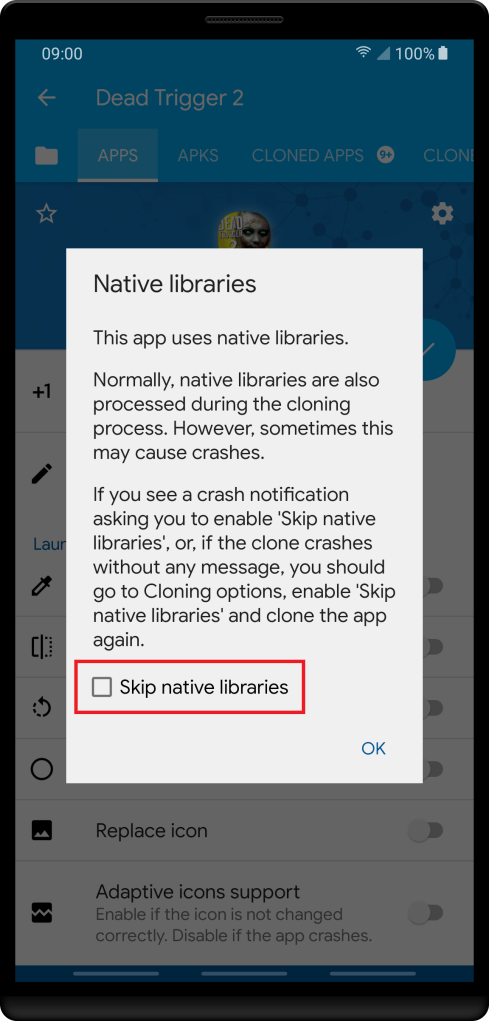Click the pencil edit icon
Screen dimensions: 489x1021
[x=42, y=473]
